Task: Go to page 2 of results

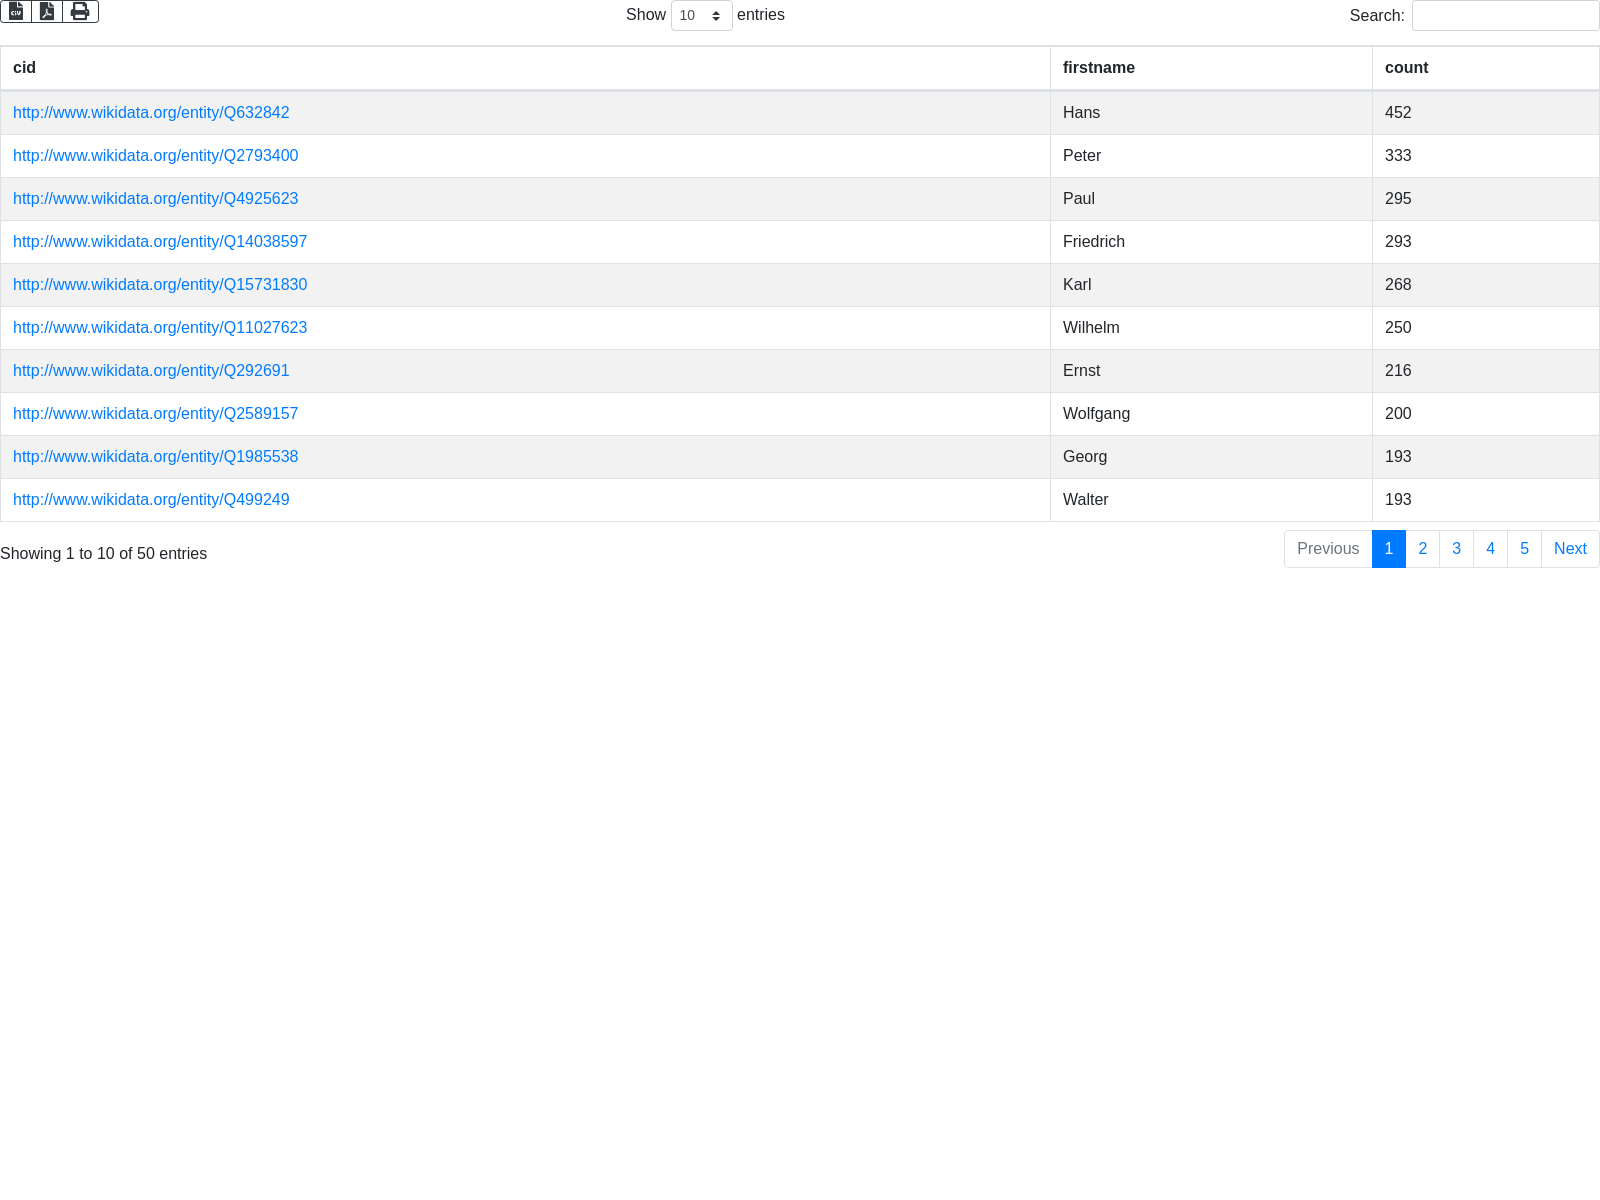Action: tap(1422, 549)
